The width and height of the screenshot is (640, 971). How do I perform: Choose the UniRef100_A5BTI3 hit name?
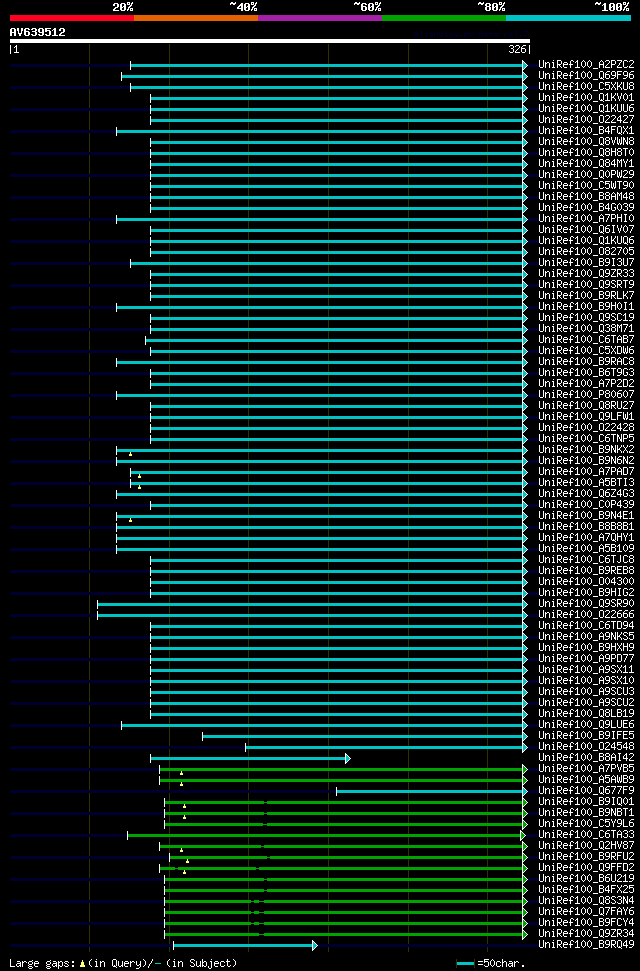[x=586, y=482]
